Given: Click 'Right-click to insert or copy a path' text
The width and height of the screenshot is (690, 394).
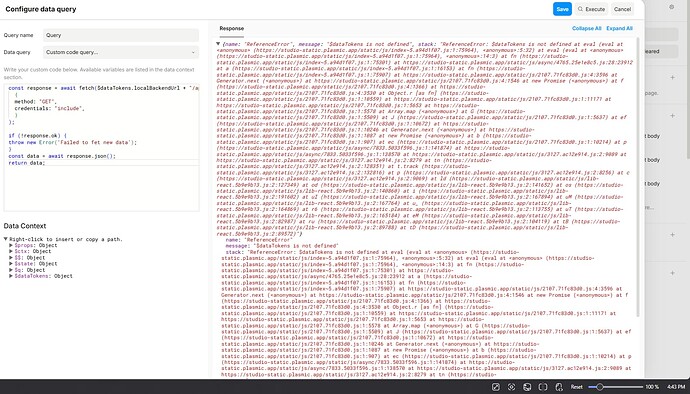Looking at the screenshot, I should click(66, 239).
